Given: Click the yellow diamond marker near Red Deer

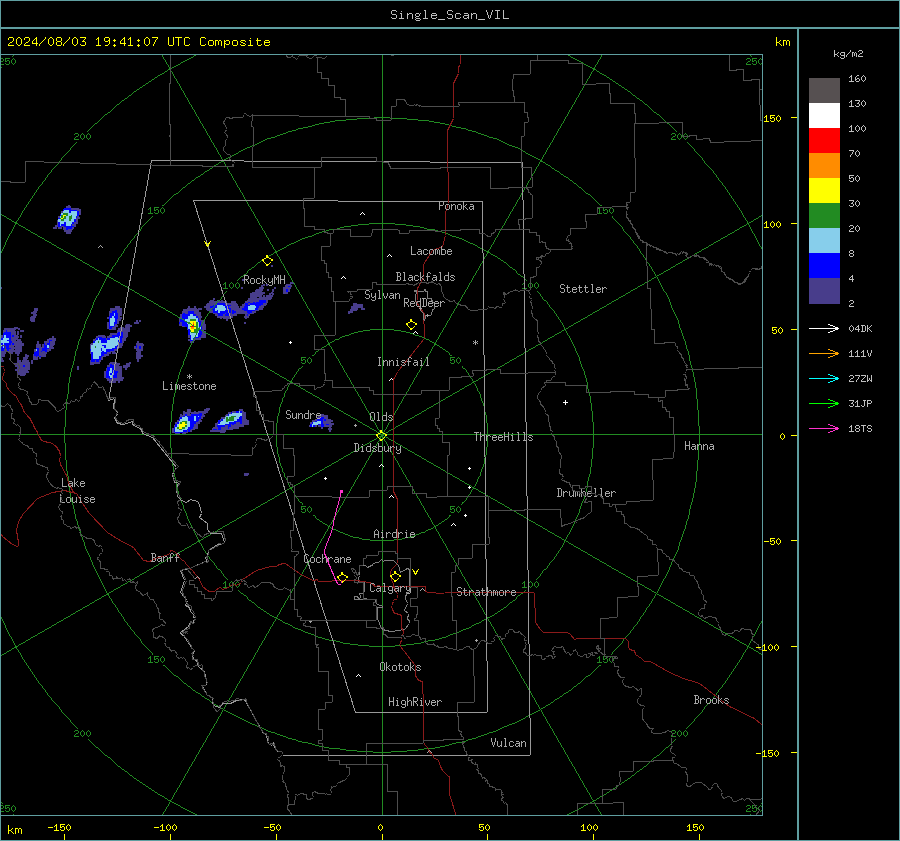Looking at the screenshot, I should click(x=411, y=324).
